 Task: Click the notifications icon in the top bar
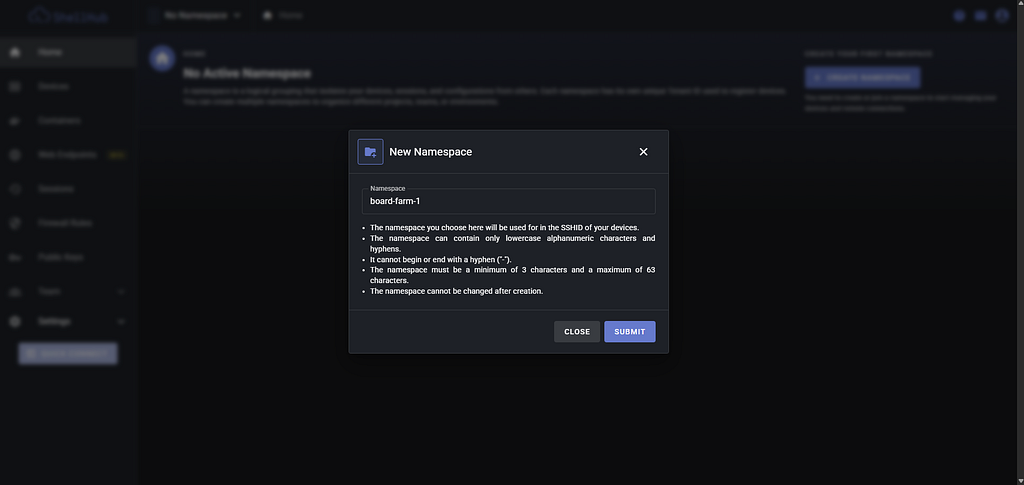click(980, 15)
